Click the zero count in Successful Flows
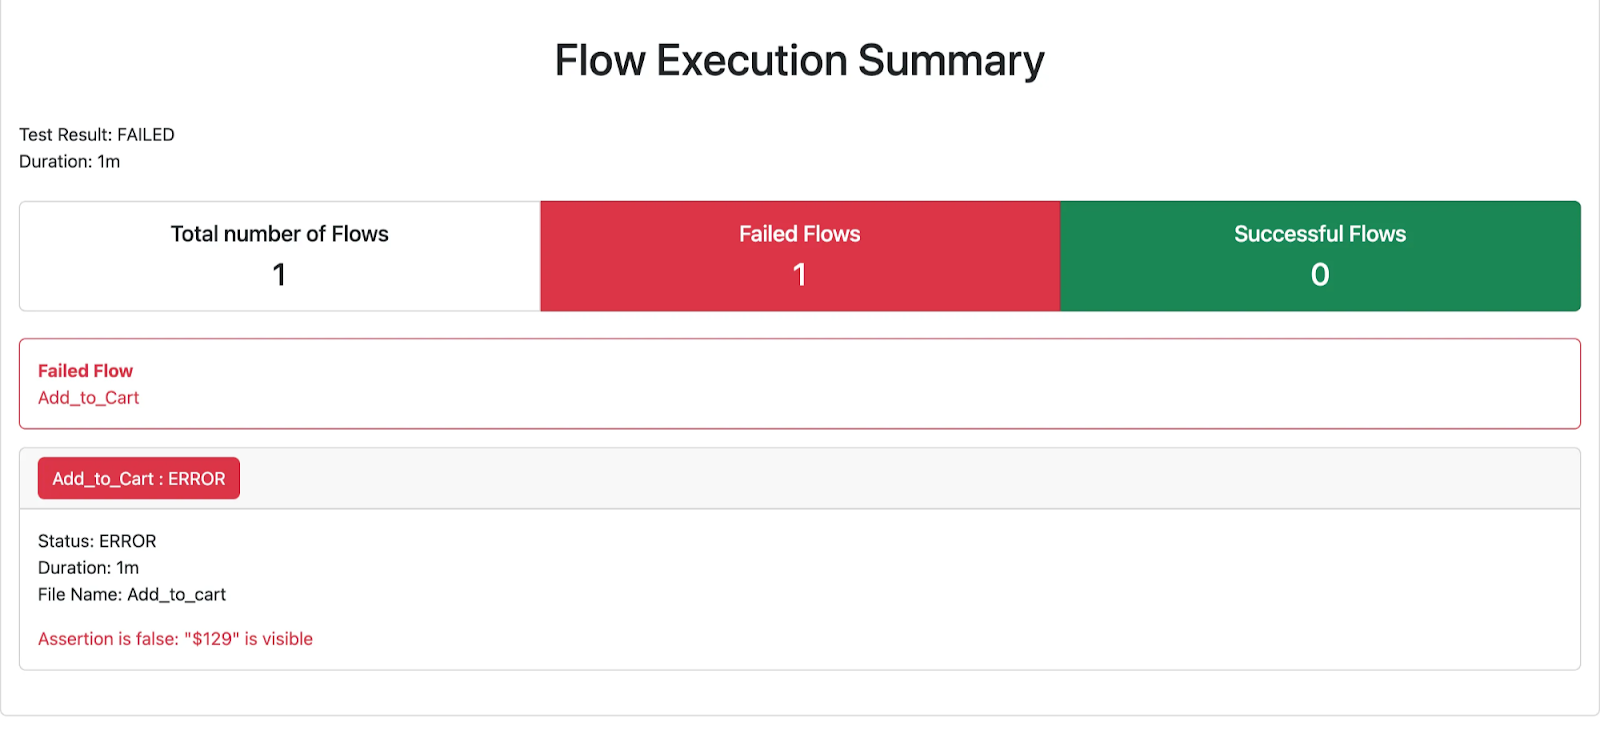Image resolution: width=1600 pixels, height=730 pixels. coord(1320,275)
